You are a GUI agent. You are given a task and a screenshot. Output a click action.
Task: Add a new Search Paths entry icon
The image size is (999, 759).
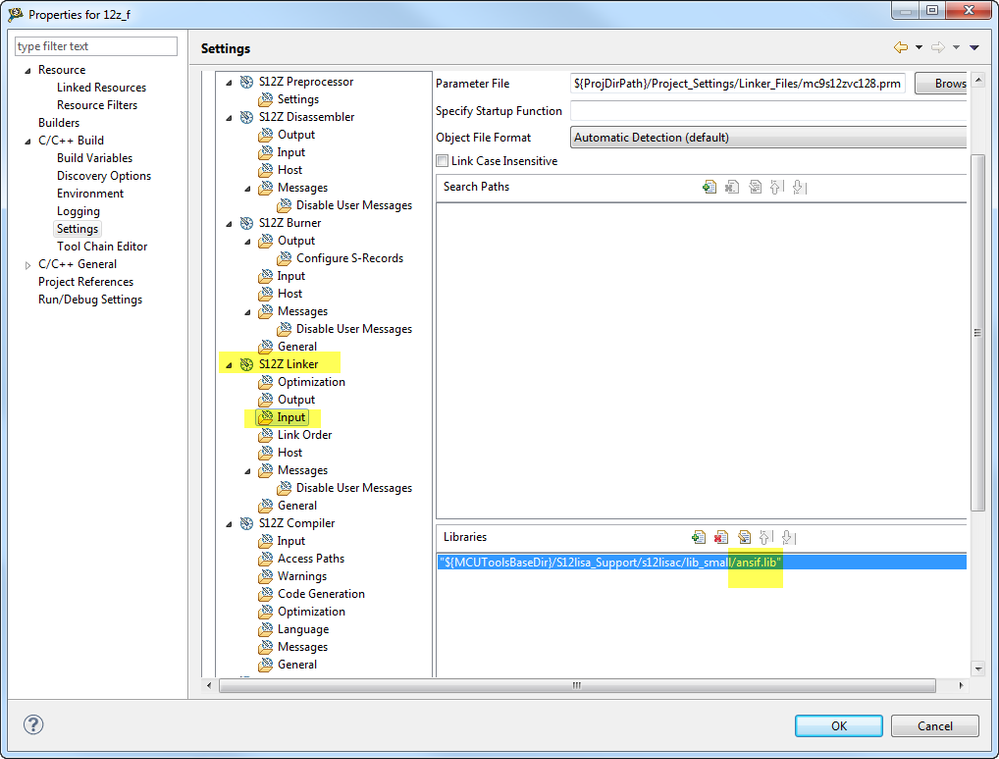709,187
